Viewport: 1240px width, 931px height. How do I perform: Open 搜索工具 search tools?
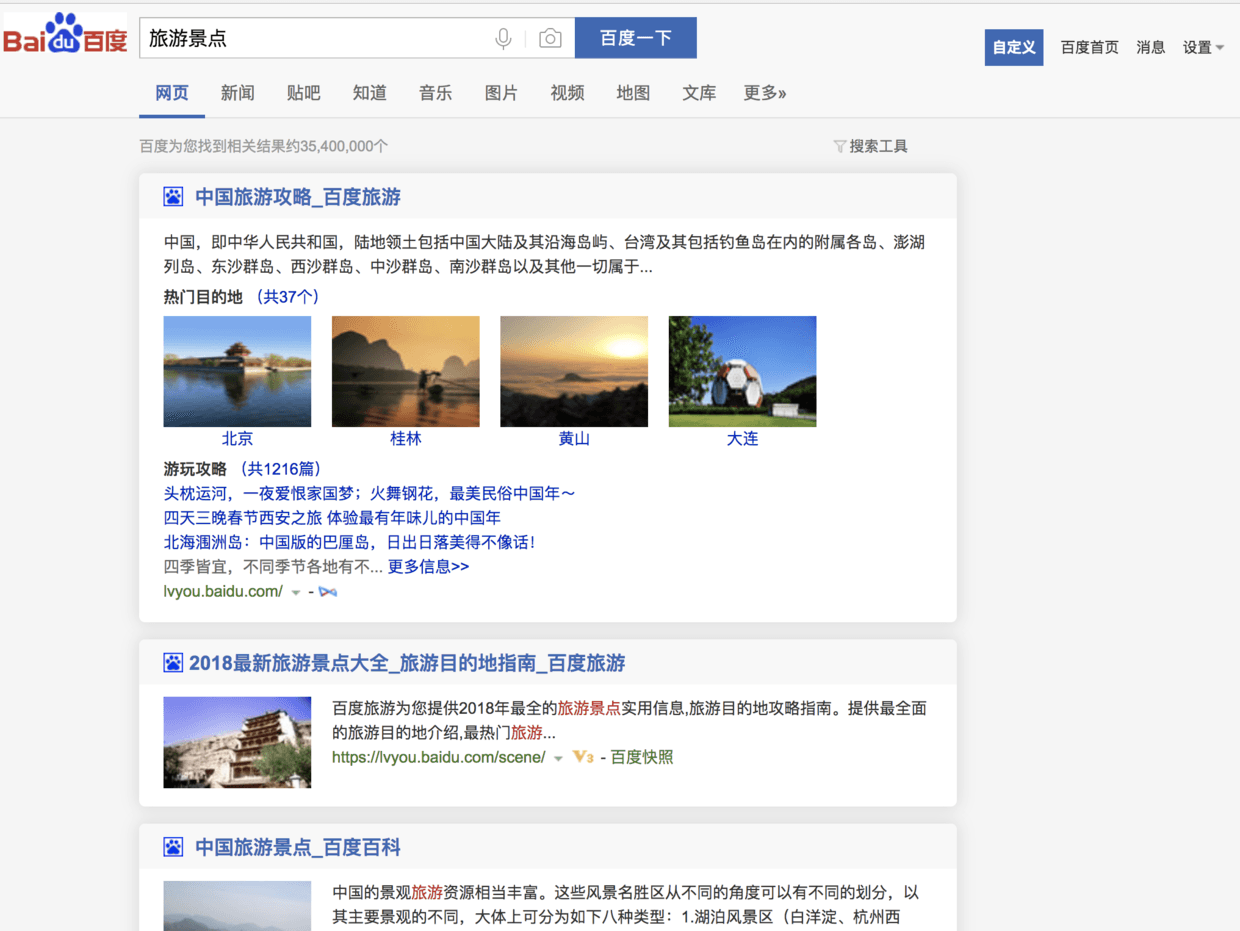click(879, 147)
